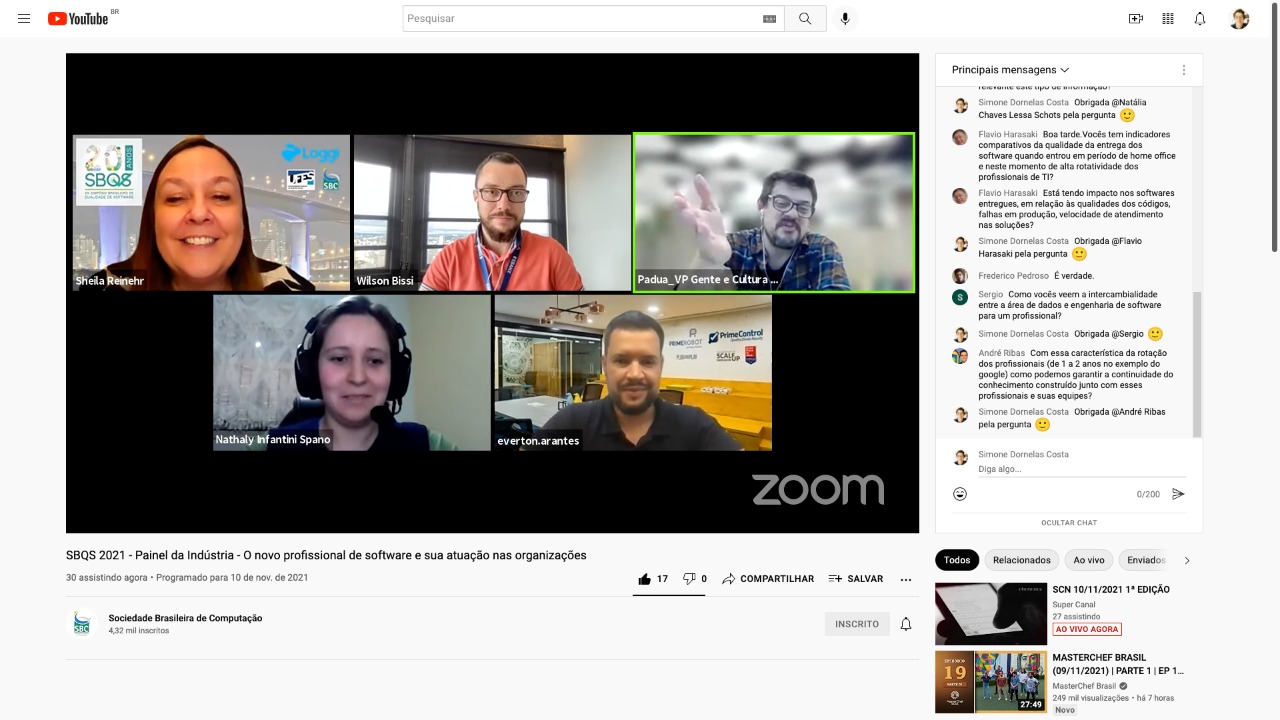Image resolution: width=1280 pixels, height=720 pixels.
Task: Click Ocultar Chat button
Action: (x=1069, y=523)
